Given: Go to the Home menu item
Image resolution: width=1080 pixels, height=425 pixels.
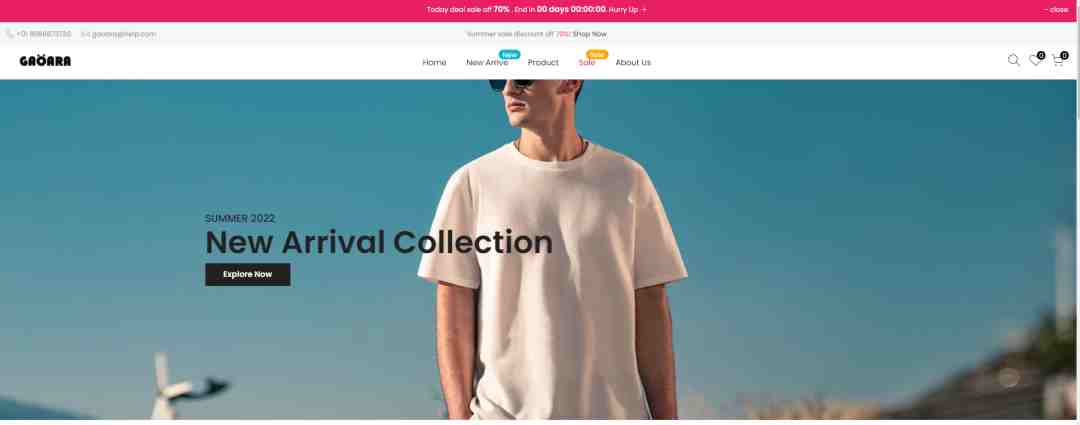Looking at the screenshot, I should [x=434, y=63].
